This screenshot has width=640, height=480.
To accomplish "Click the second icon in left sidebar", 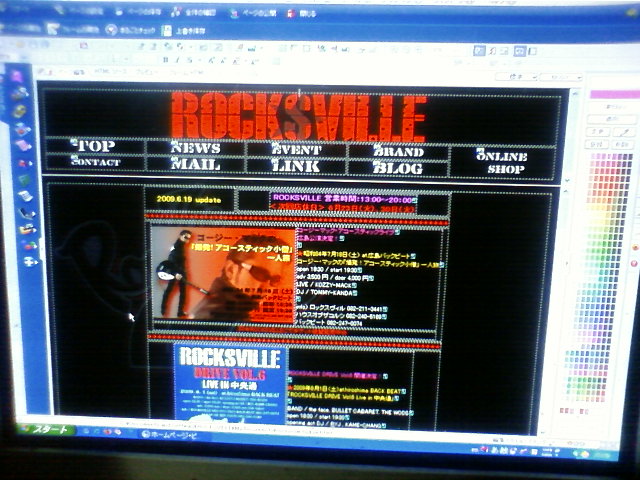I will (19, 94).
